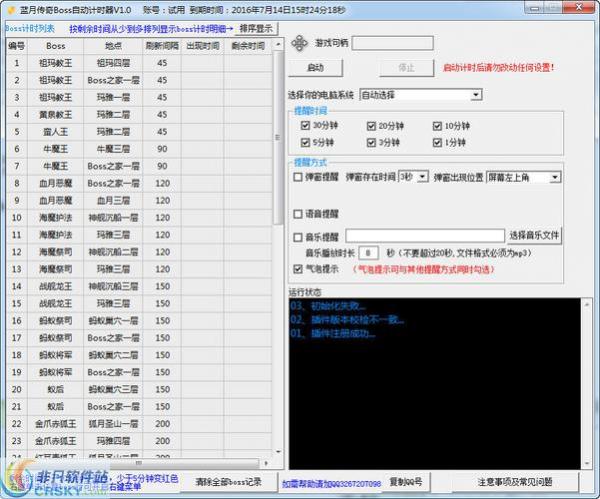Click the Boss column header
Screen dimensions: 600x499
(55, 46)
